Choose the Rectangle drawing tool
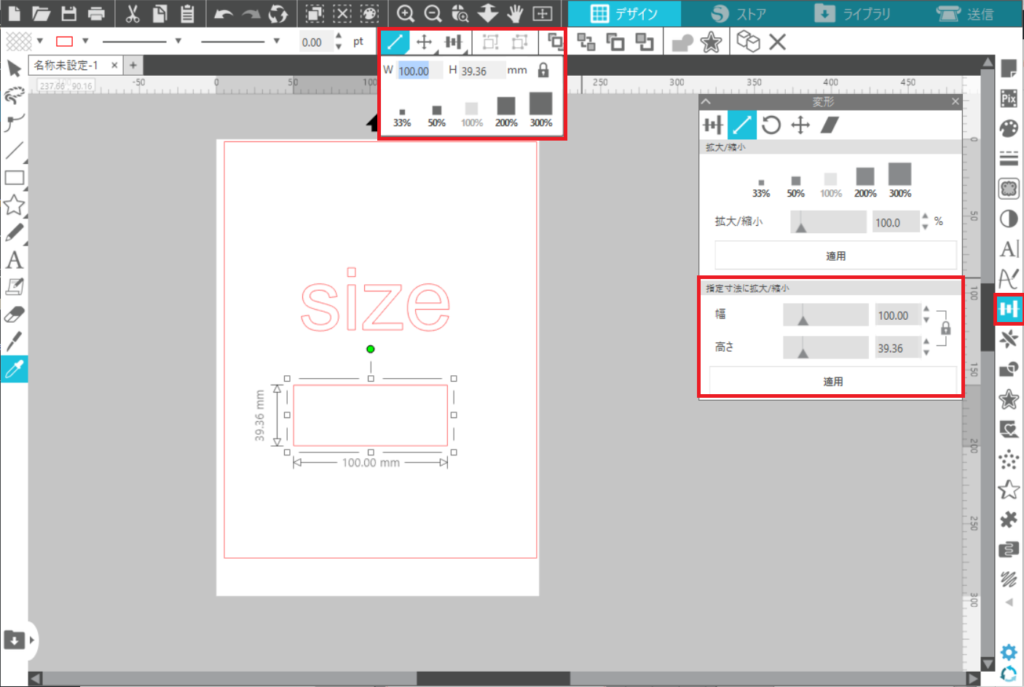This screenshot has width=1024, height=687. pyautogui.click(x=14, y=178)
